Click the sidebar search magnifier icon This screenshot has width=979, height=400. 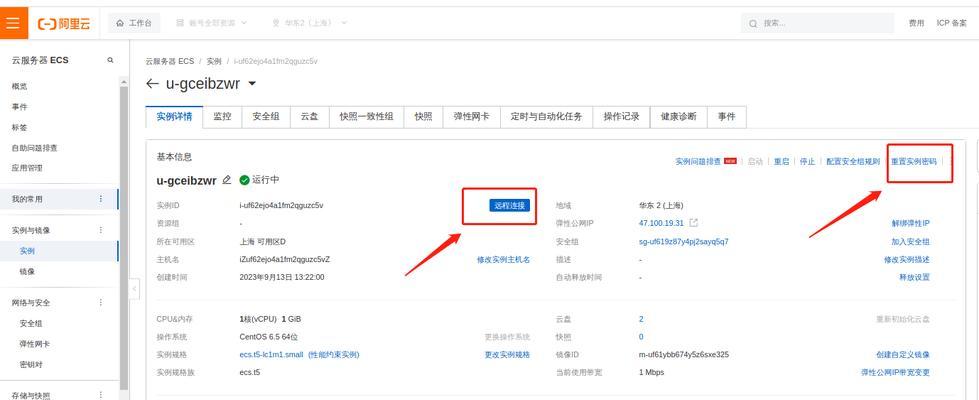click(x=111, y=61)
